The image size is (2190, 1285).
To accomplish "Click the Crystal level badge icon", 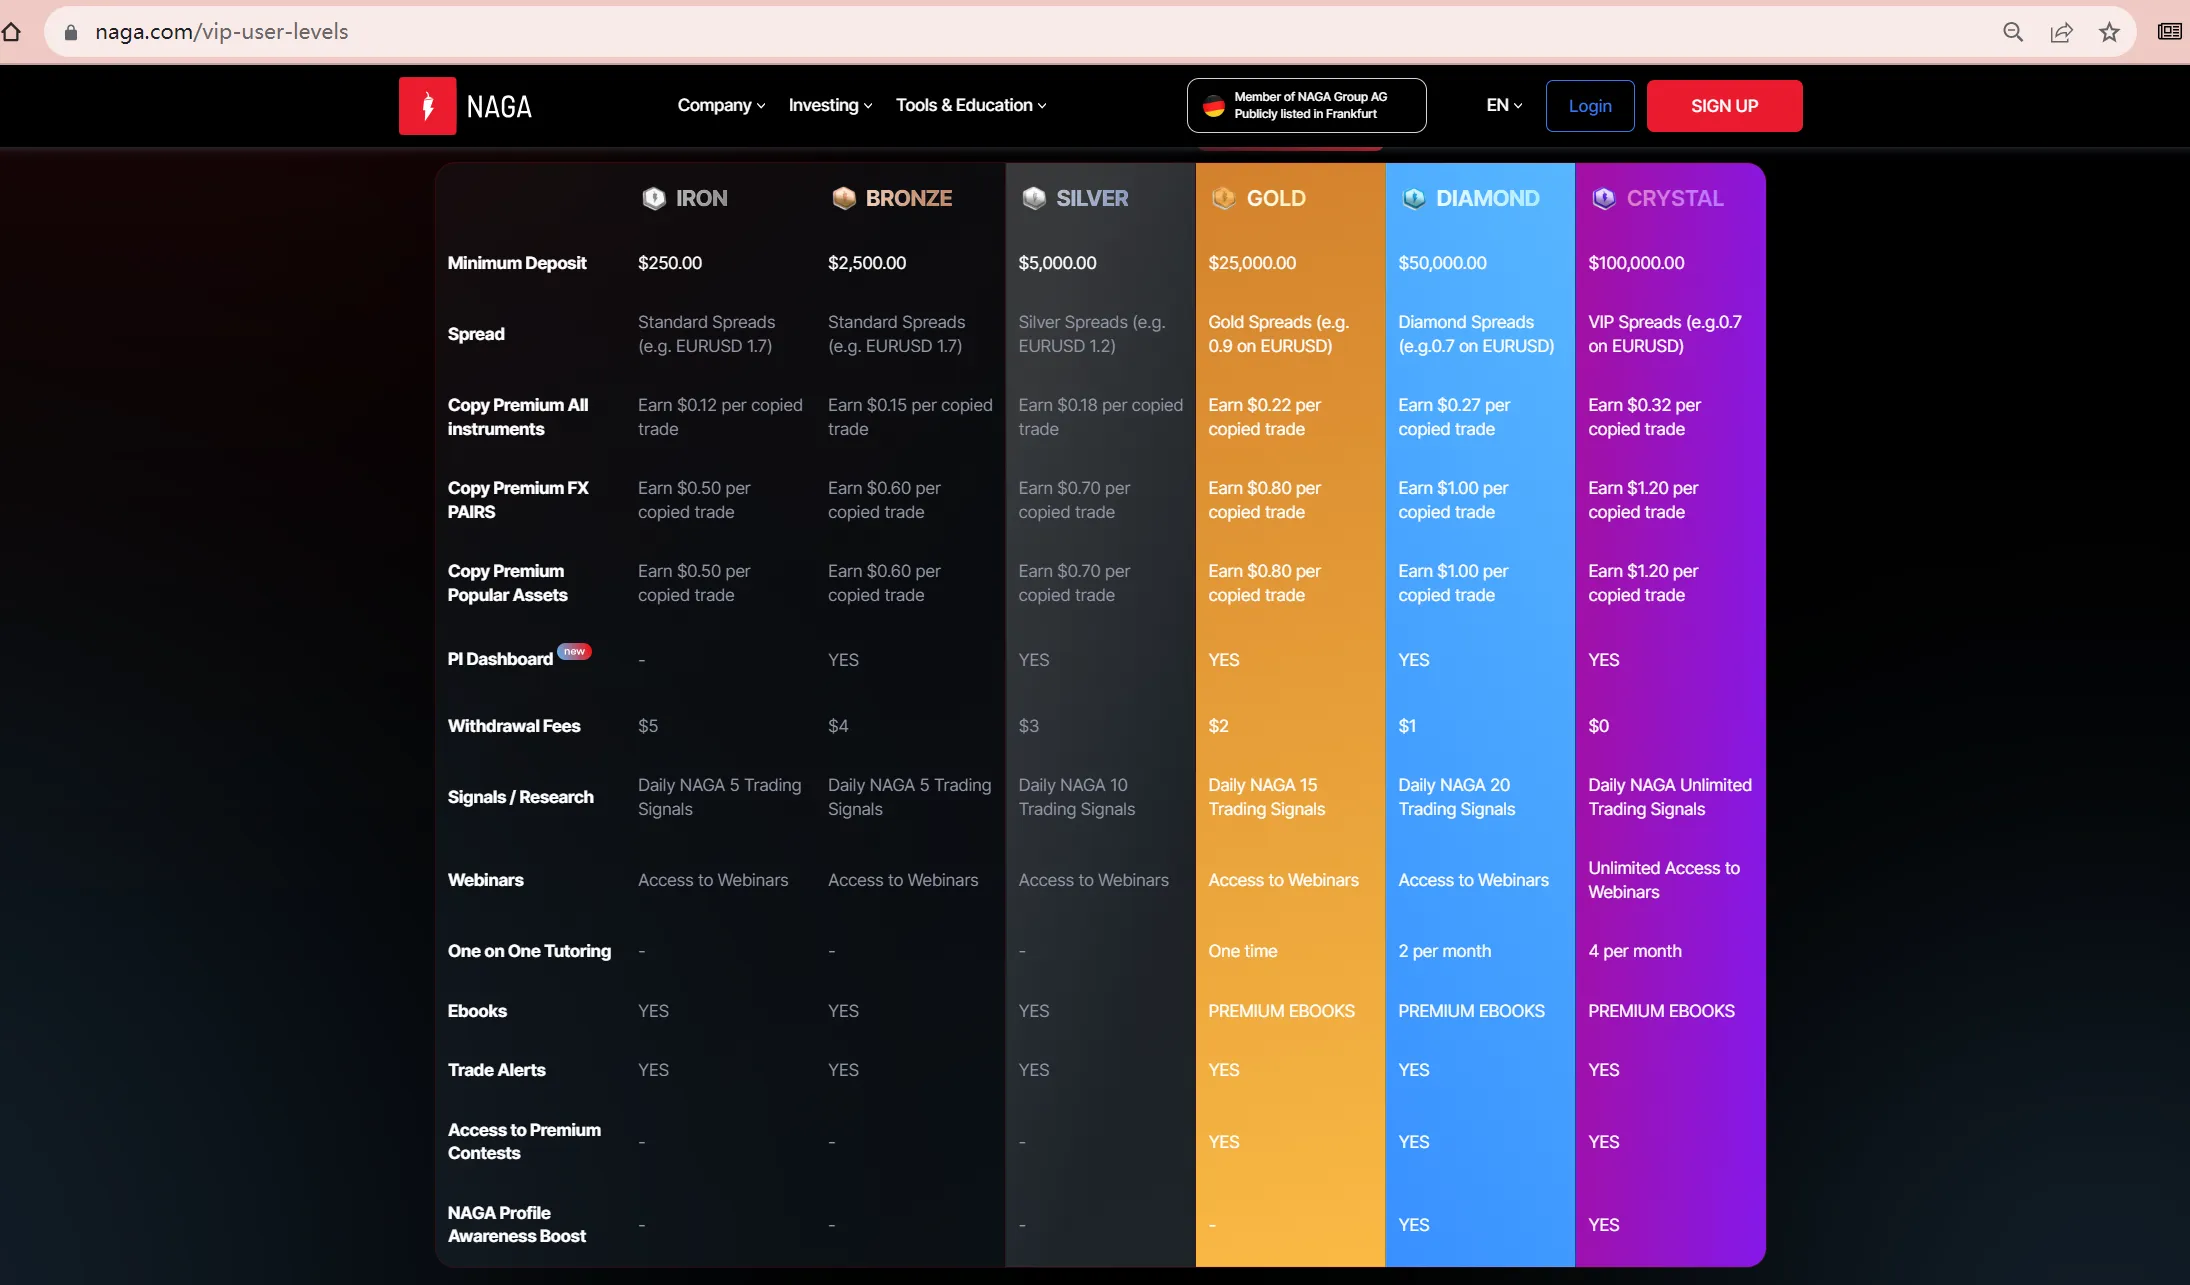I will [x=1603, y=198].
